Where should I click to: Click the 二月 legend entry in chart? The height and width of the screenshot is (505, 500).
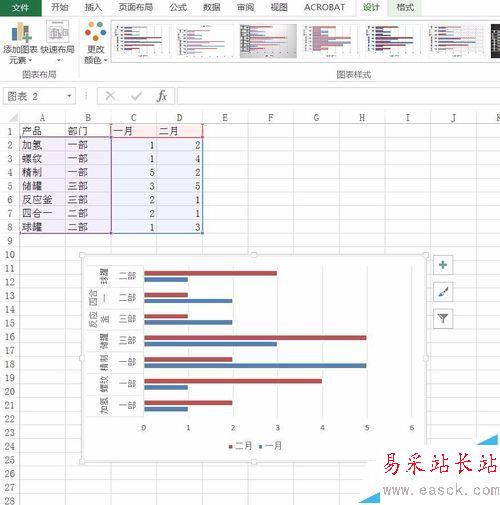(x=240, y=446)
